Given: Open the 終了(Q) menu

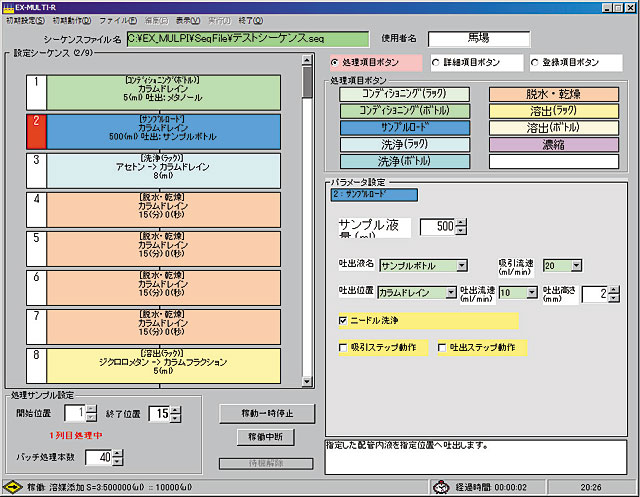Looking at the screenshot, I should (x=251, y=20).
